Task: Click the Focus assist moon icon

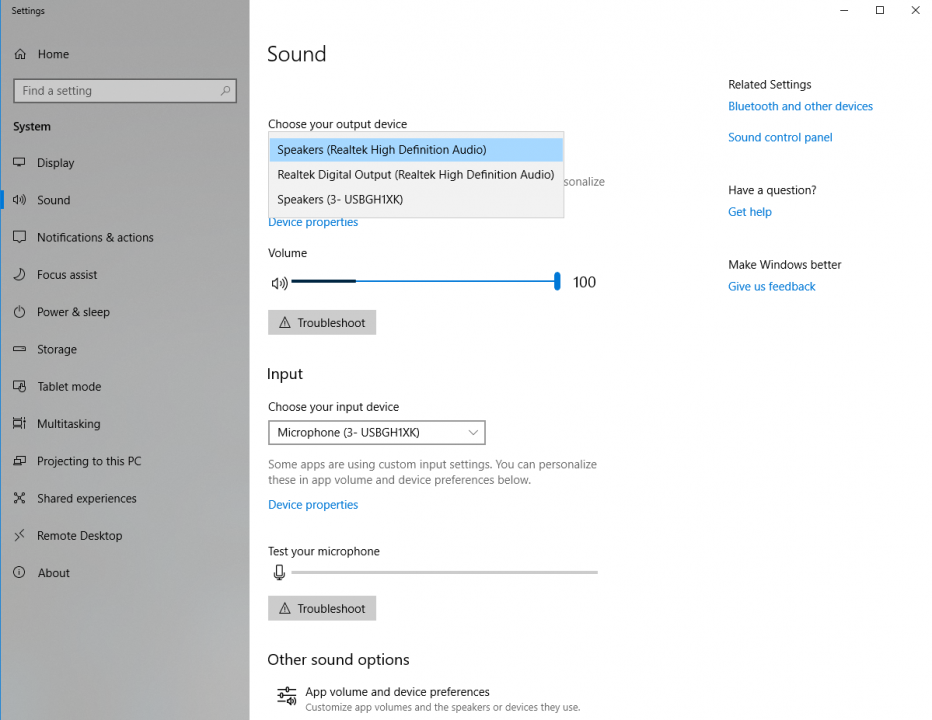Action: click(x=19, y=275)
